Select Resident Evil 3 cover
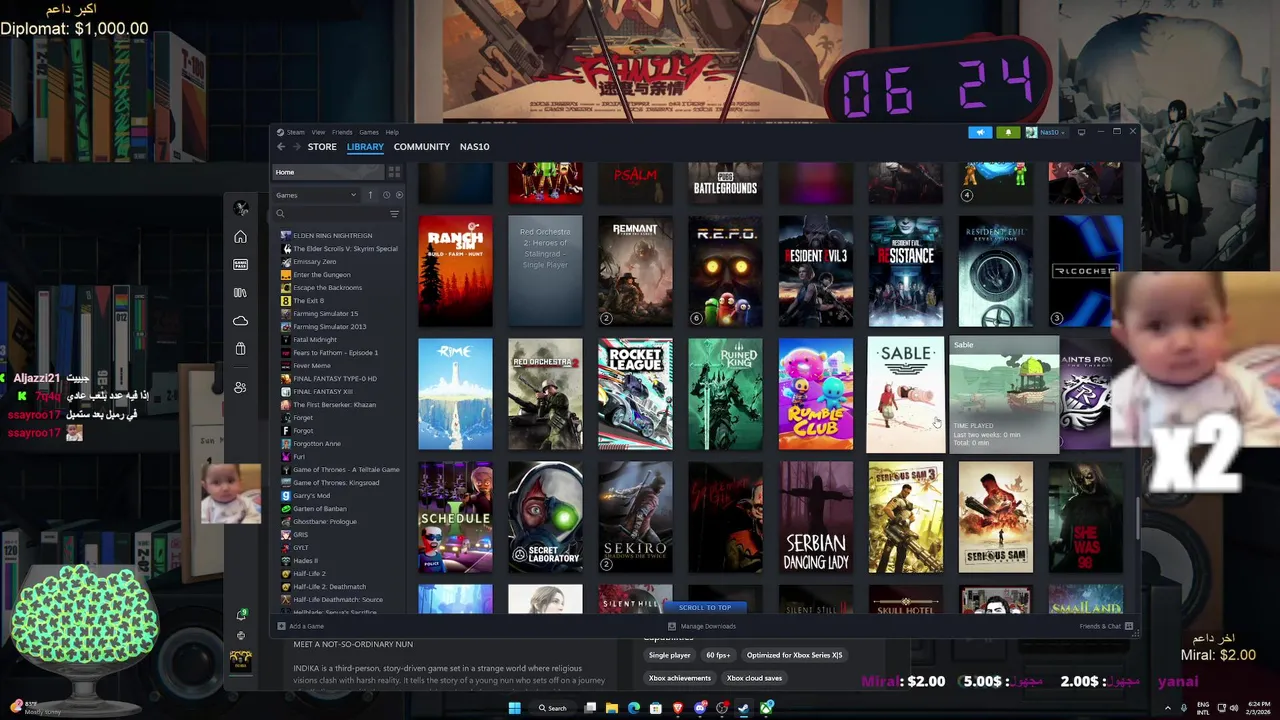Screen dimensions: 1280x720 pos(815,271)
